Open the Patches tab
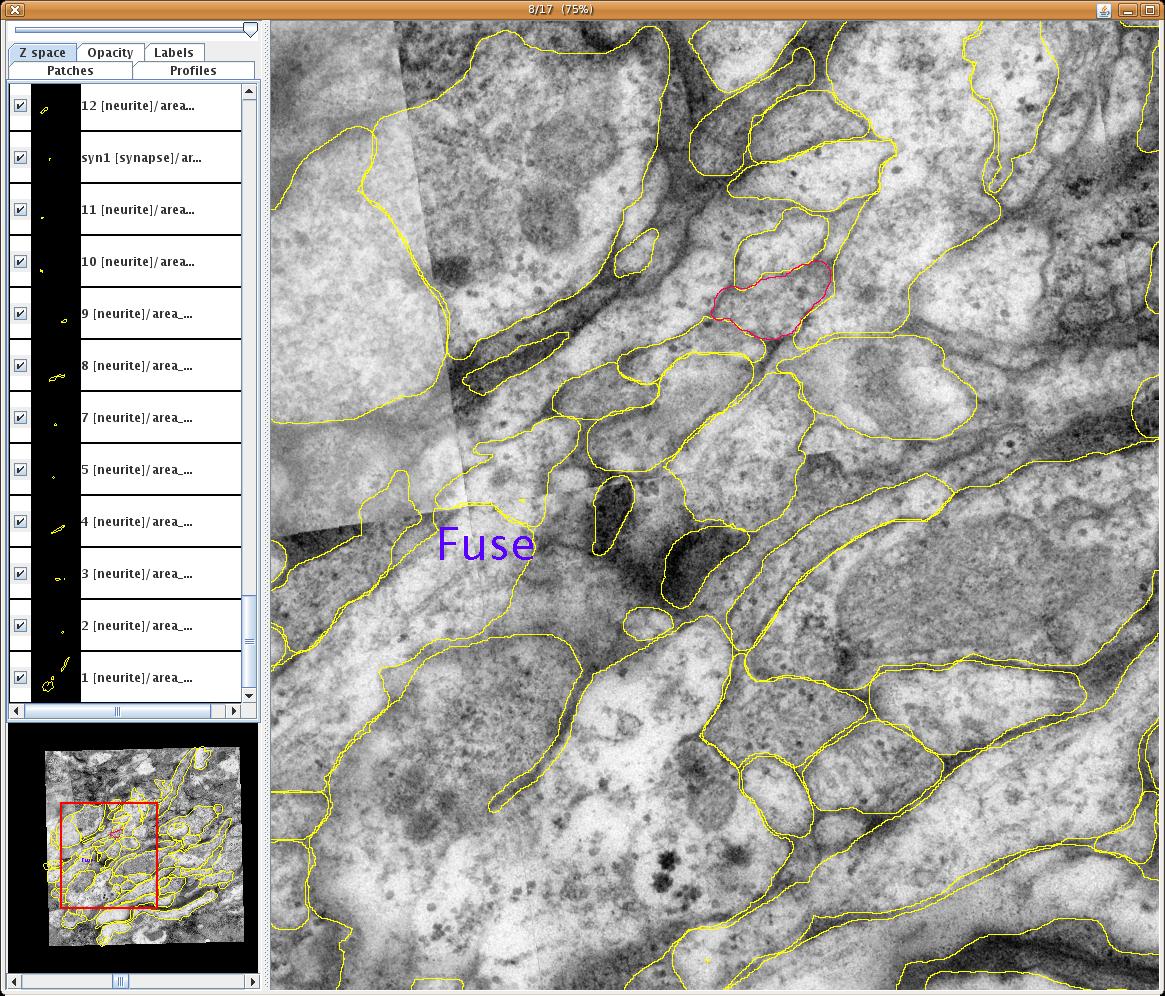The width and height of the screenshot is (1165, 996). click(x=70, y=71)
